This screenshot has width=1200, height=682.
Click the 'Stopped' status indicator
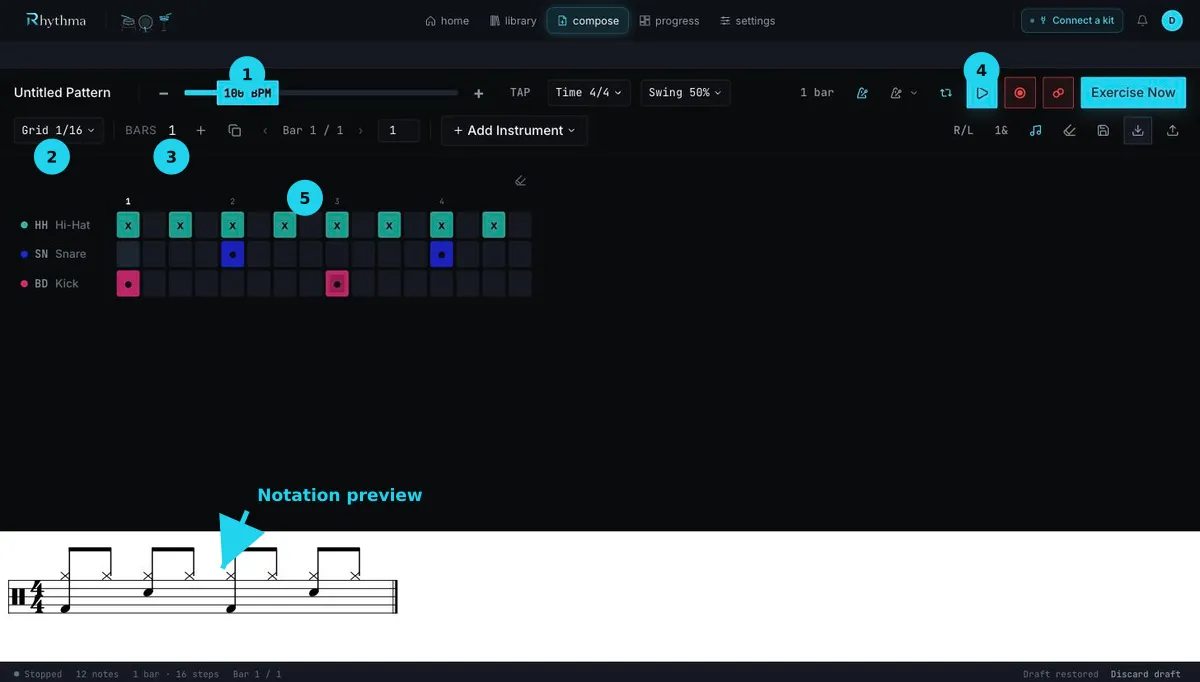38,674
